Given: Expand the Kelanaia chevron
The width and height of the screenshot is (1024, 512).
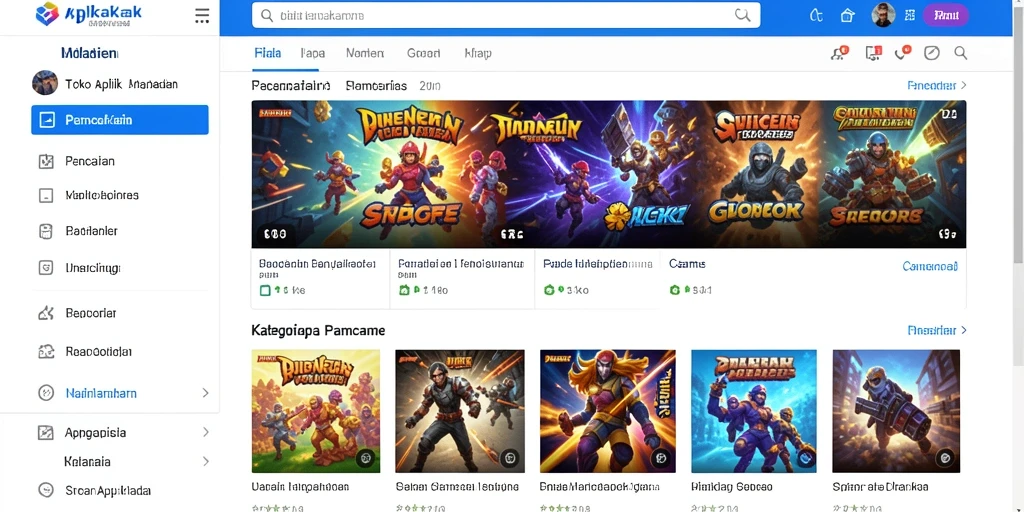Looking at the screenshot, I should click(x=206, y=462).
